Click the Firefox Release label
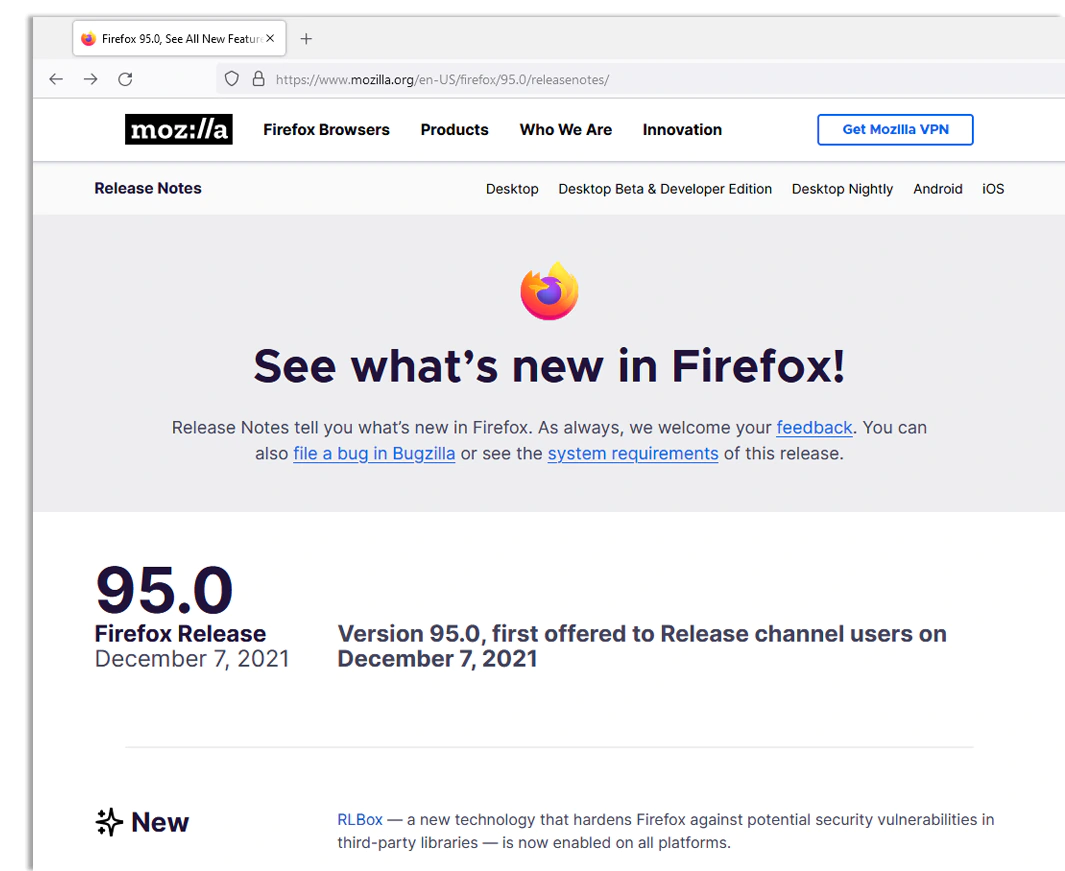Viewport: 1065px width, 871px height. 180,633
